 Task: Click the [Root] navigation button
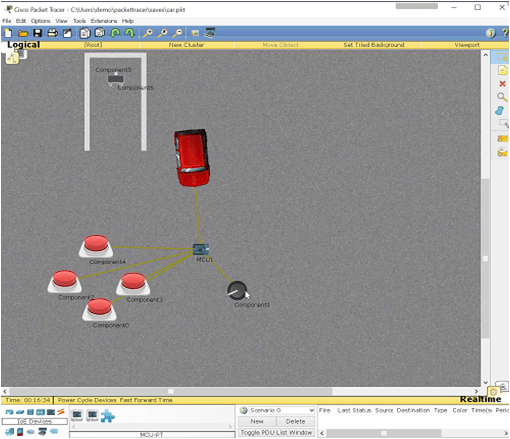(93, 45)
